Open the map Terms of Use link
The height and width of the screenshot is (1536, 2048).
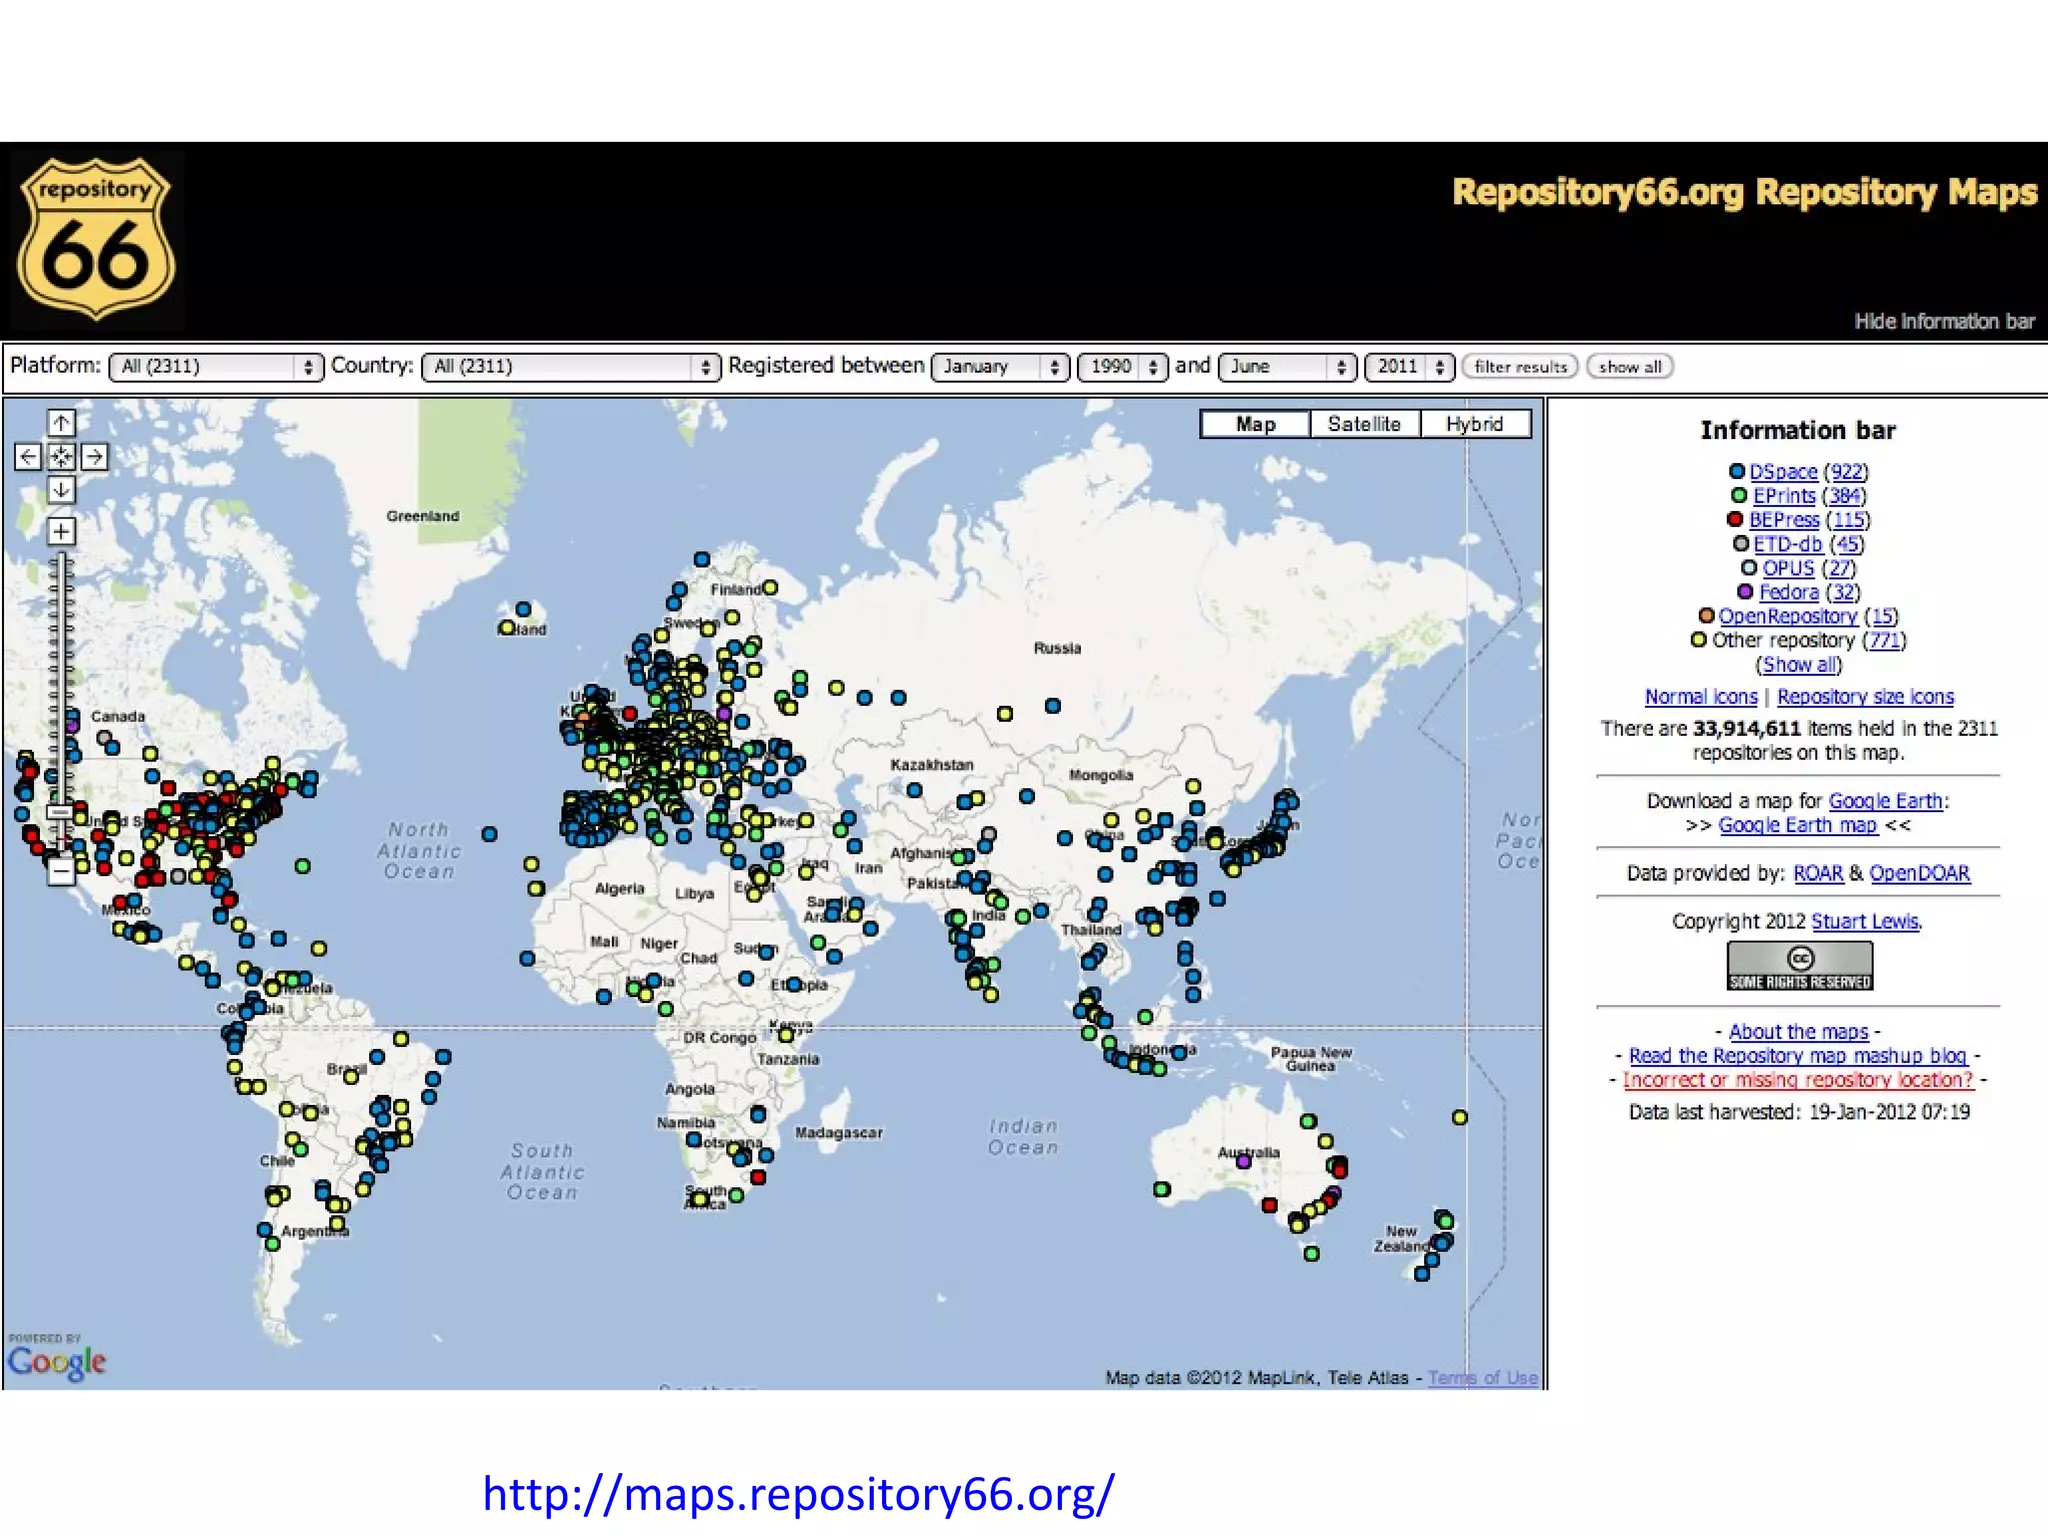[x=1483, y=1378]
